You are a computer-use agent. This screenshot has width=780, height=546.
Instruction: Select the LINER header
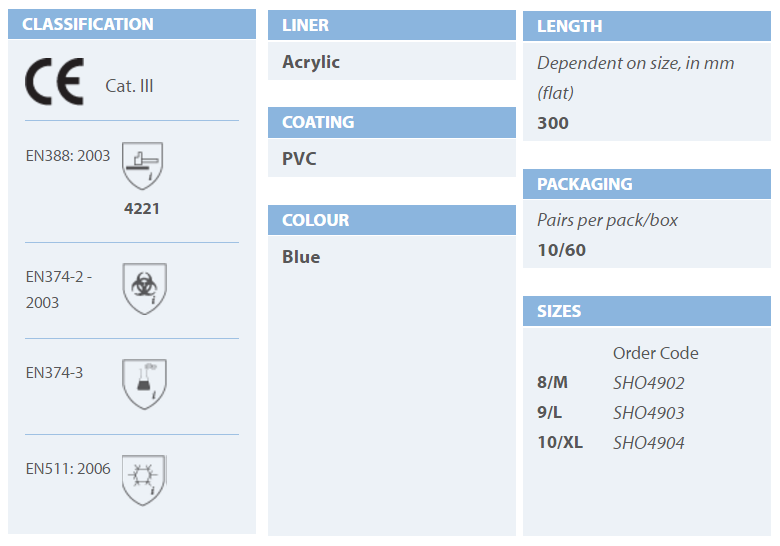coord(391,25)
